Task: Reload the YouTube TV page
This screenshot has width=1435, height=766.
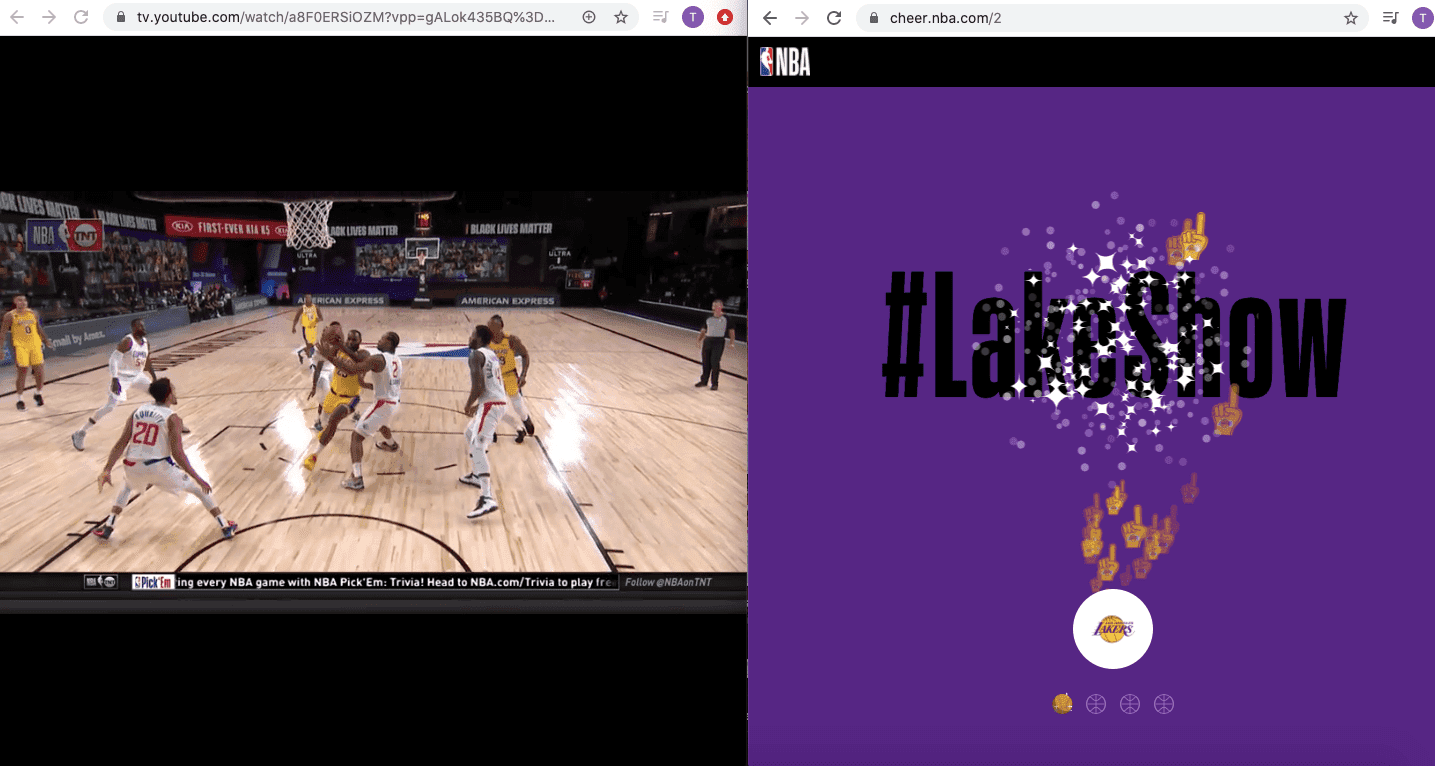Action: click(x=82, y=18)
